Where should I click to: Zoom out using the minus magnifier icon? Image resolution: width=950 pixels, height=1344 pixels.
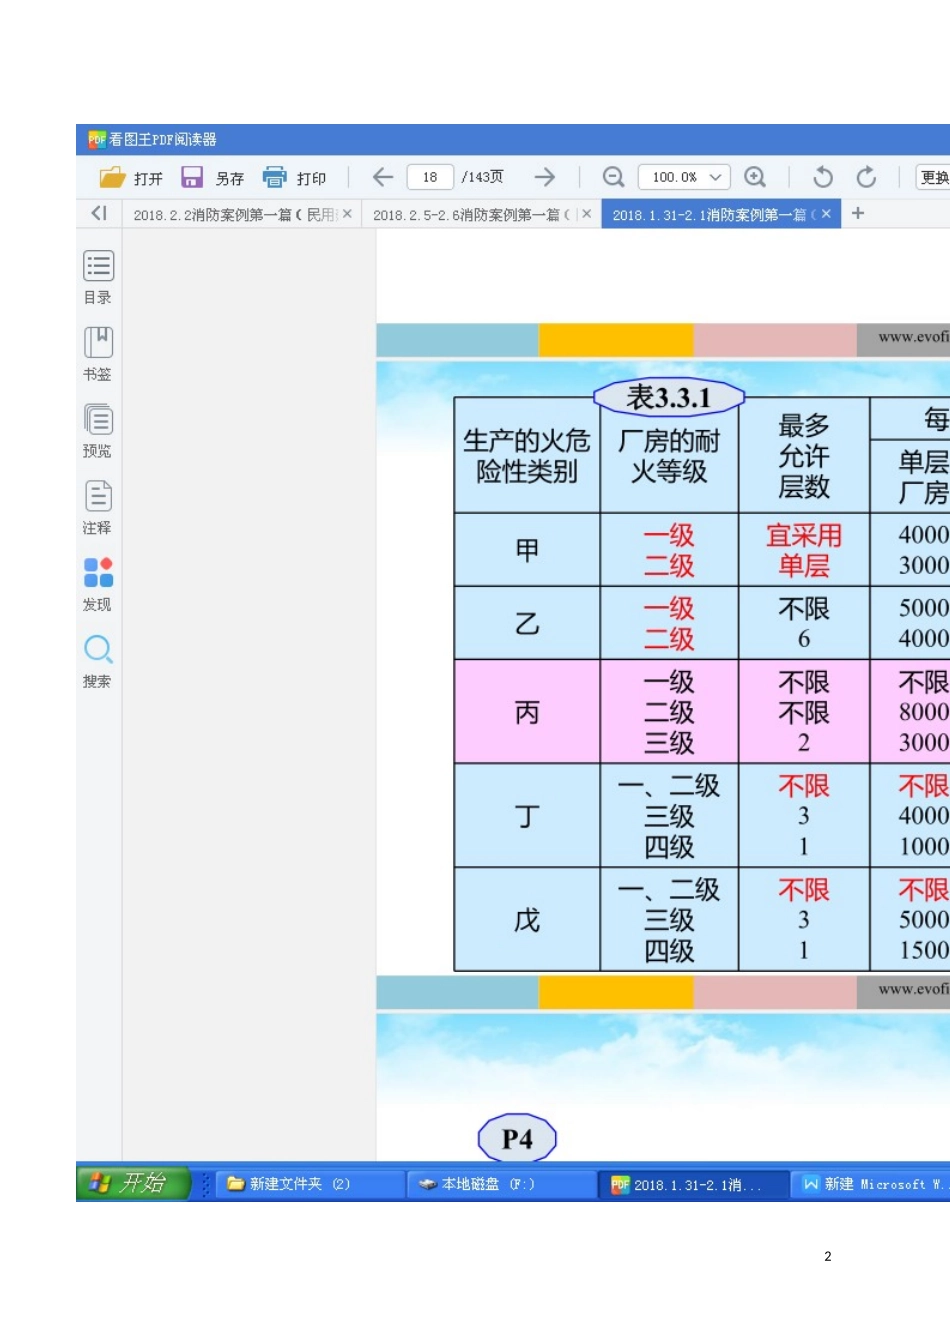pyautogui.click(x=613, y=177)
